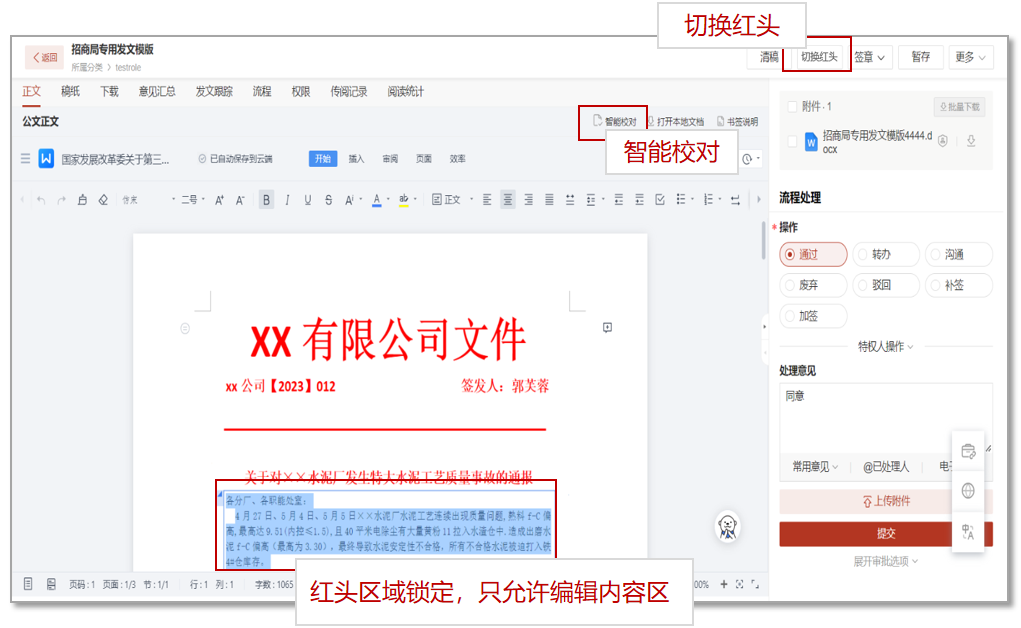The width and height of the screenshot is (1021, 628).
Task: Click the assistant mascot icon
Action: click(727, 527)
